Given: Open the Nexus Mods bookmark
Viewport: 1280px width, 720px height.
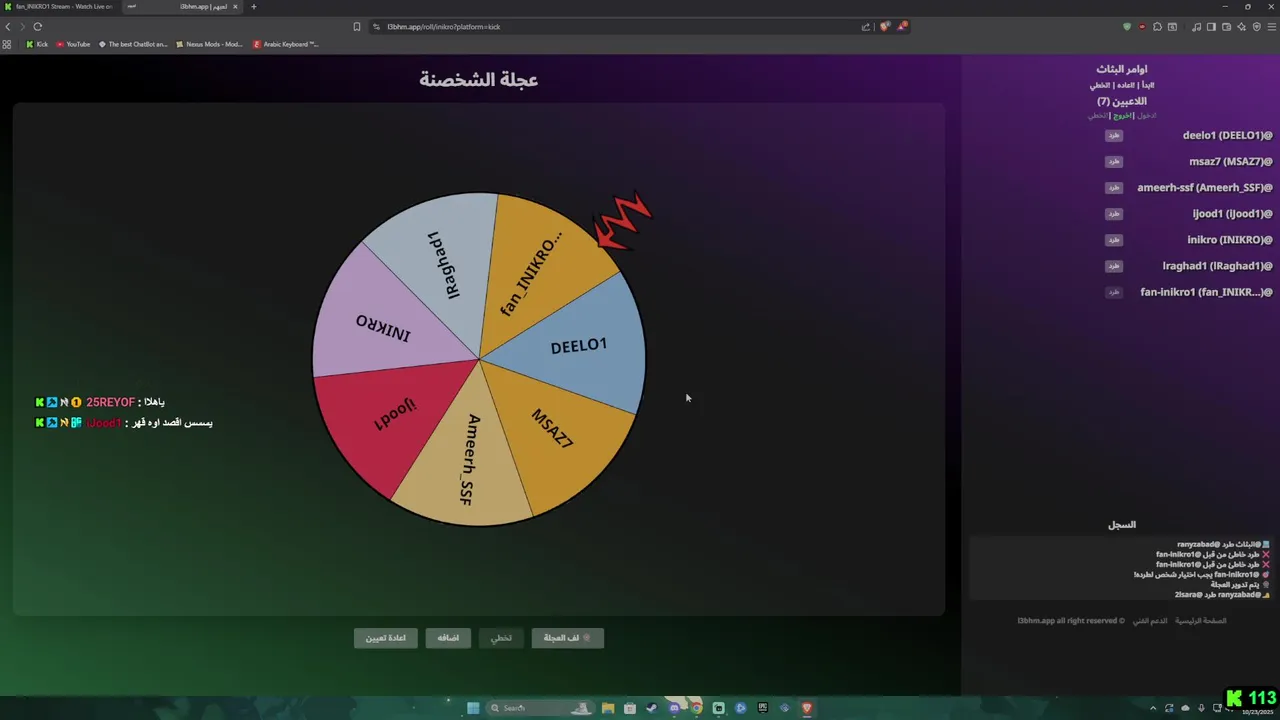Looking at the screenshot, I should tap(210, 44).
